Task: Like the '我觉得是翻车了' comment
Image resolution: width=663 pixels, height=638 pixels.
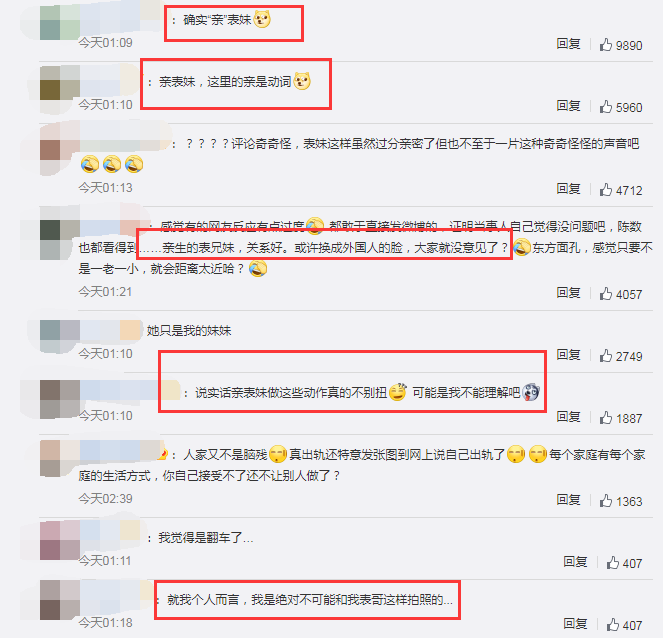Action: click(613, 562)
